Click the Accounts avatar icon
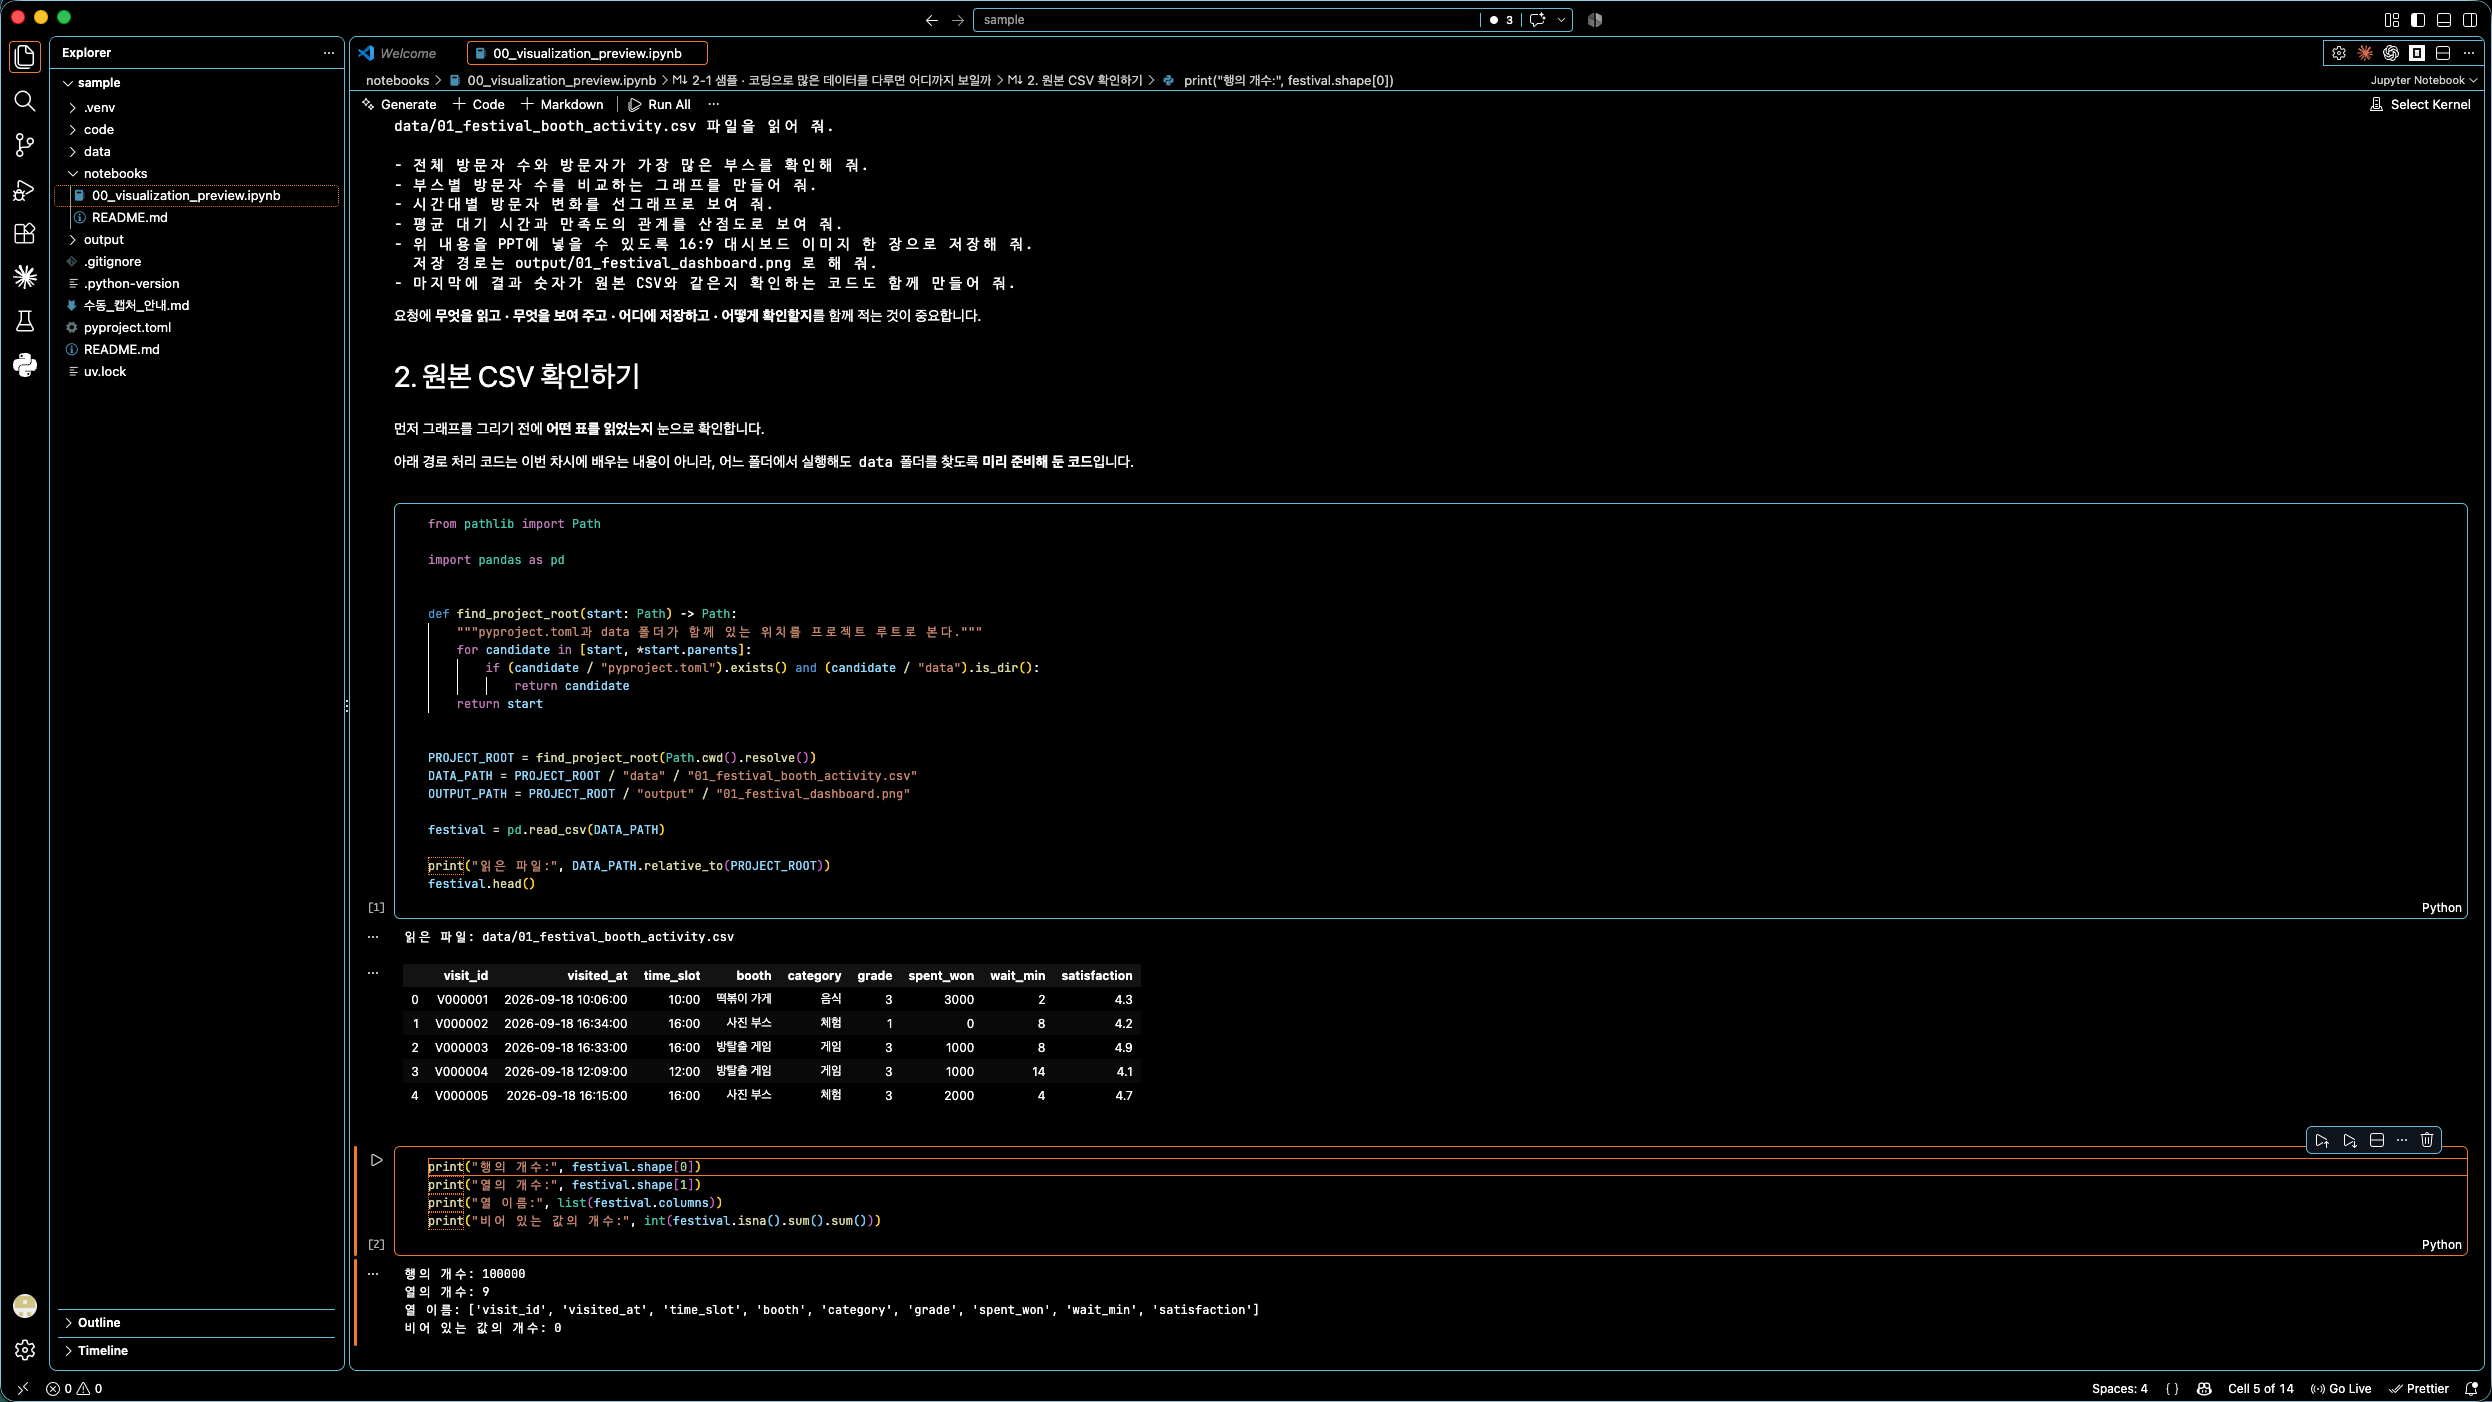Image resolution: width=2492 pixels, height=1402 pixels. pyautogui.click(x=25, y=1306)
